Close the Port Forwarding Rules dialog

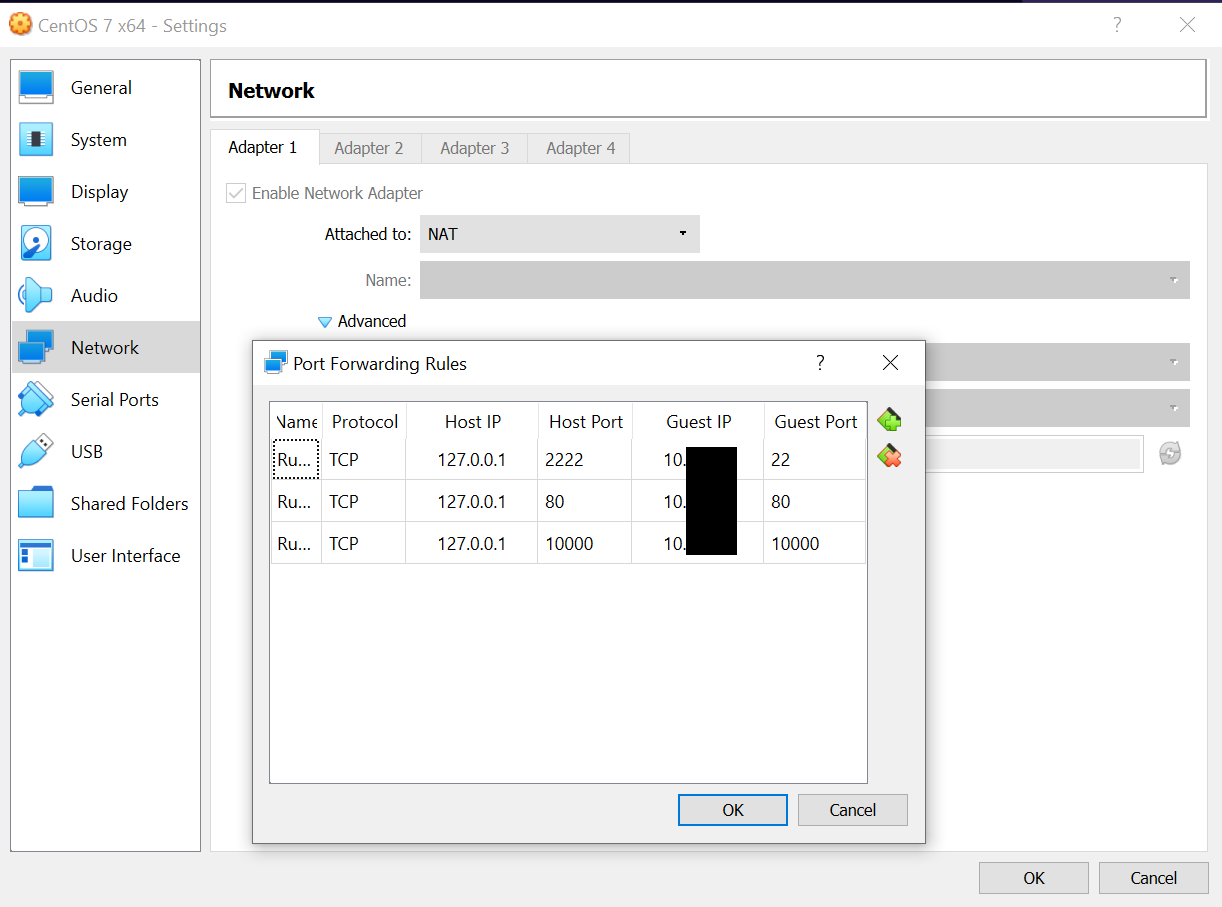890,363
